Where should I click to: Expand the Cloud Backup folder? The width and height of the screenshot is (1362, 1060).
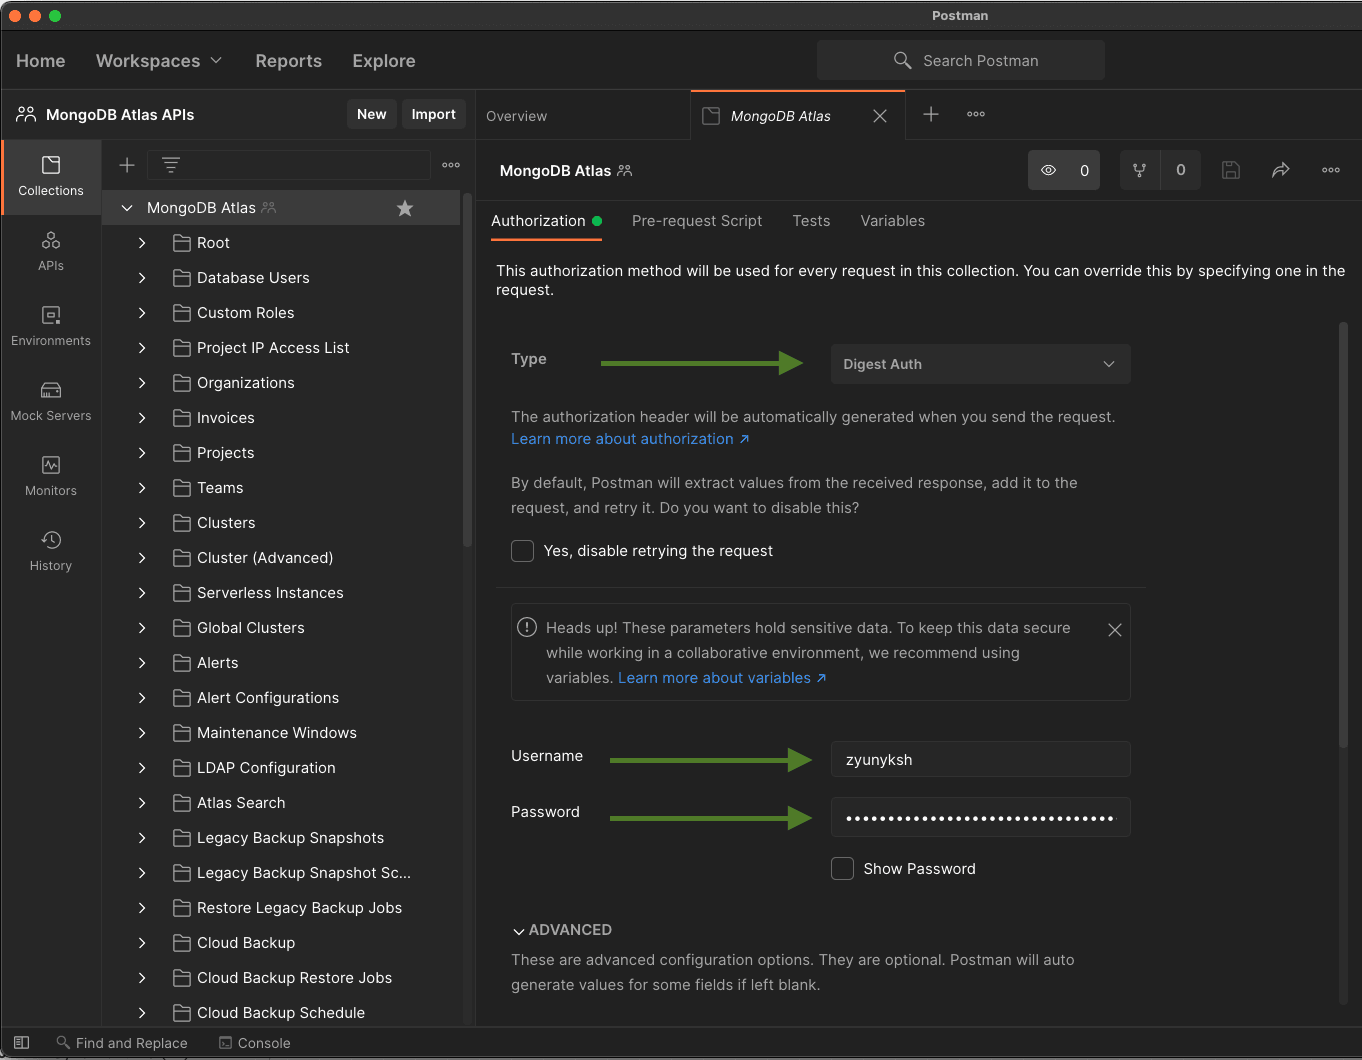142,943
